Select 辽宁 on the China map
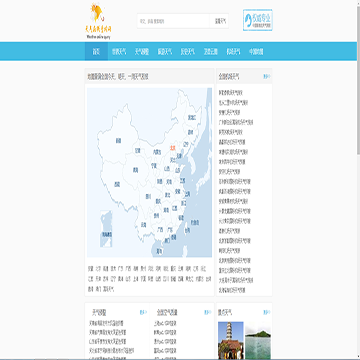This screenshot has width=360, height=360. (x=186, y=145)
